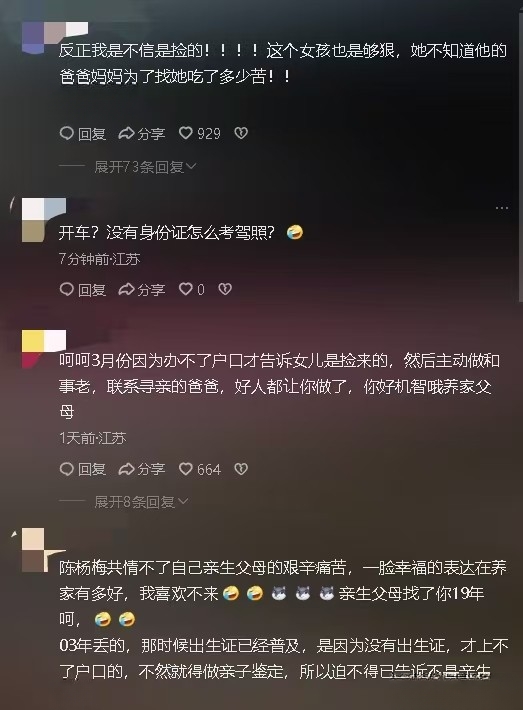
Task: Open first commenter's avatar profile
Action: tap(44, 38)
